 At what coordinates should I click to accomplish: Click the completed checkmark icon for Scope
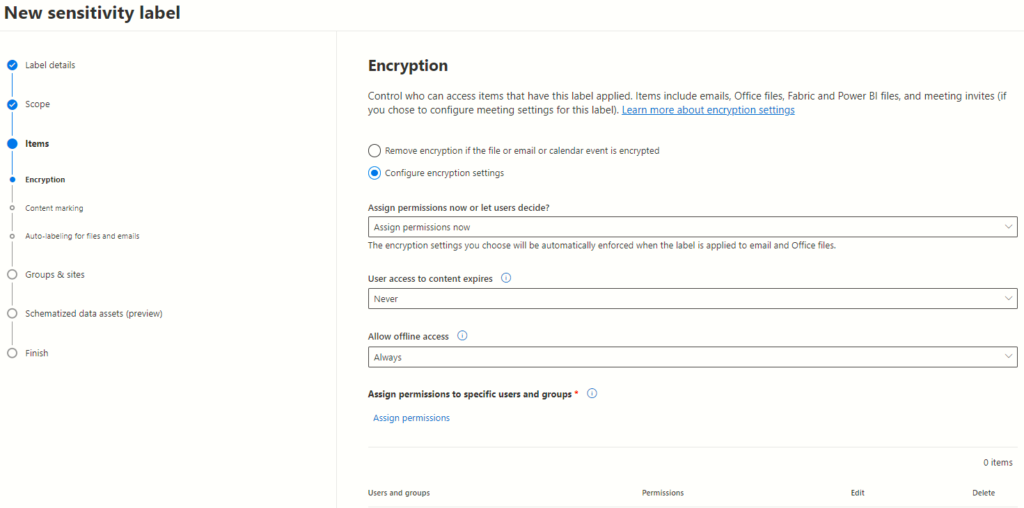tap(12, 104)
